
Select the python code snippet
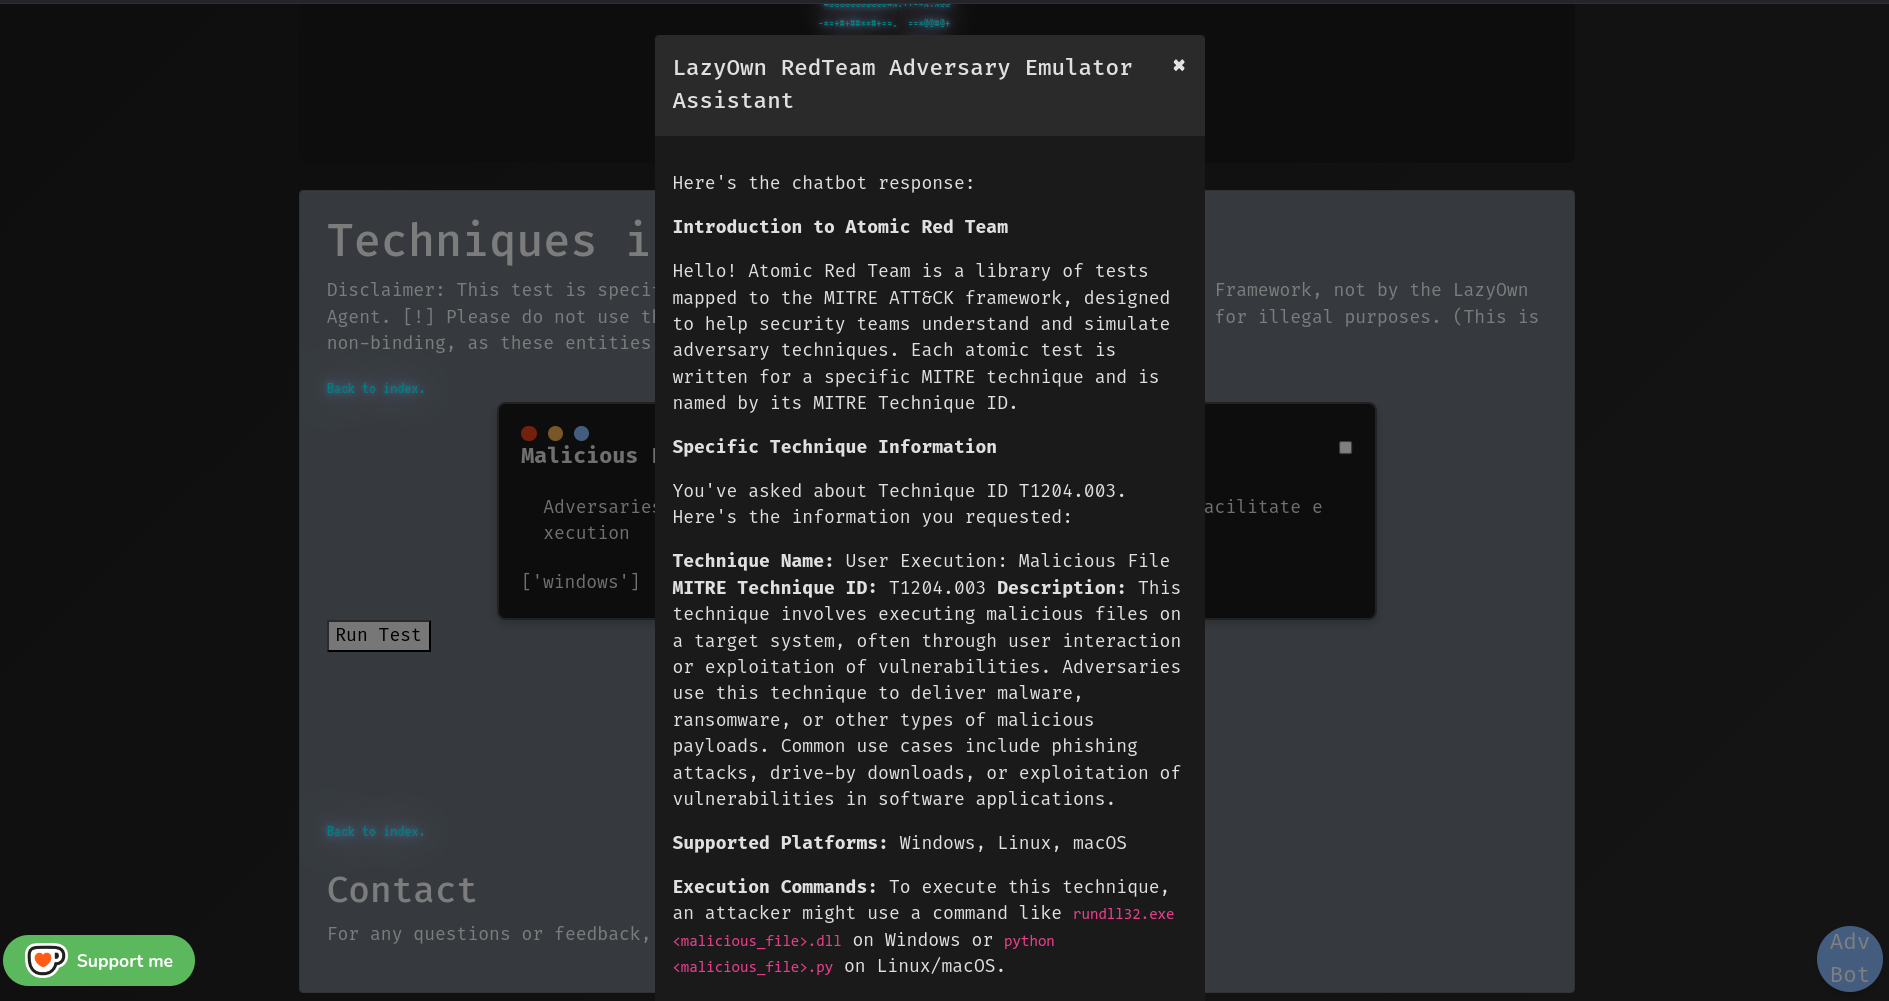click(x=1029, y=940)
